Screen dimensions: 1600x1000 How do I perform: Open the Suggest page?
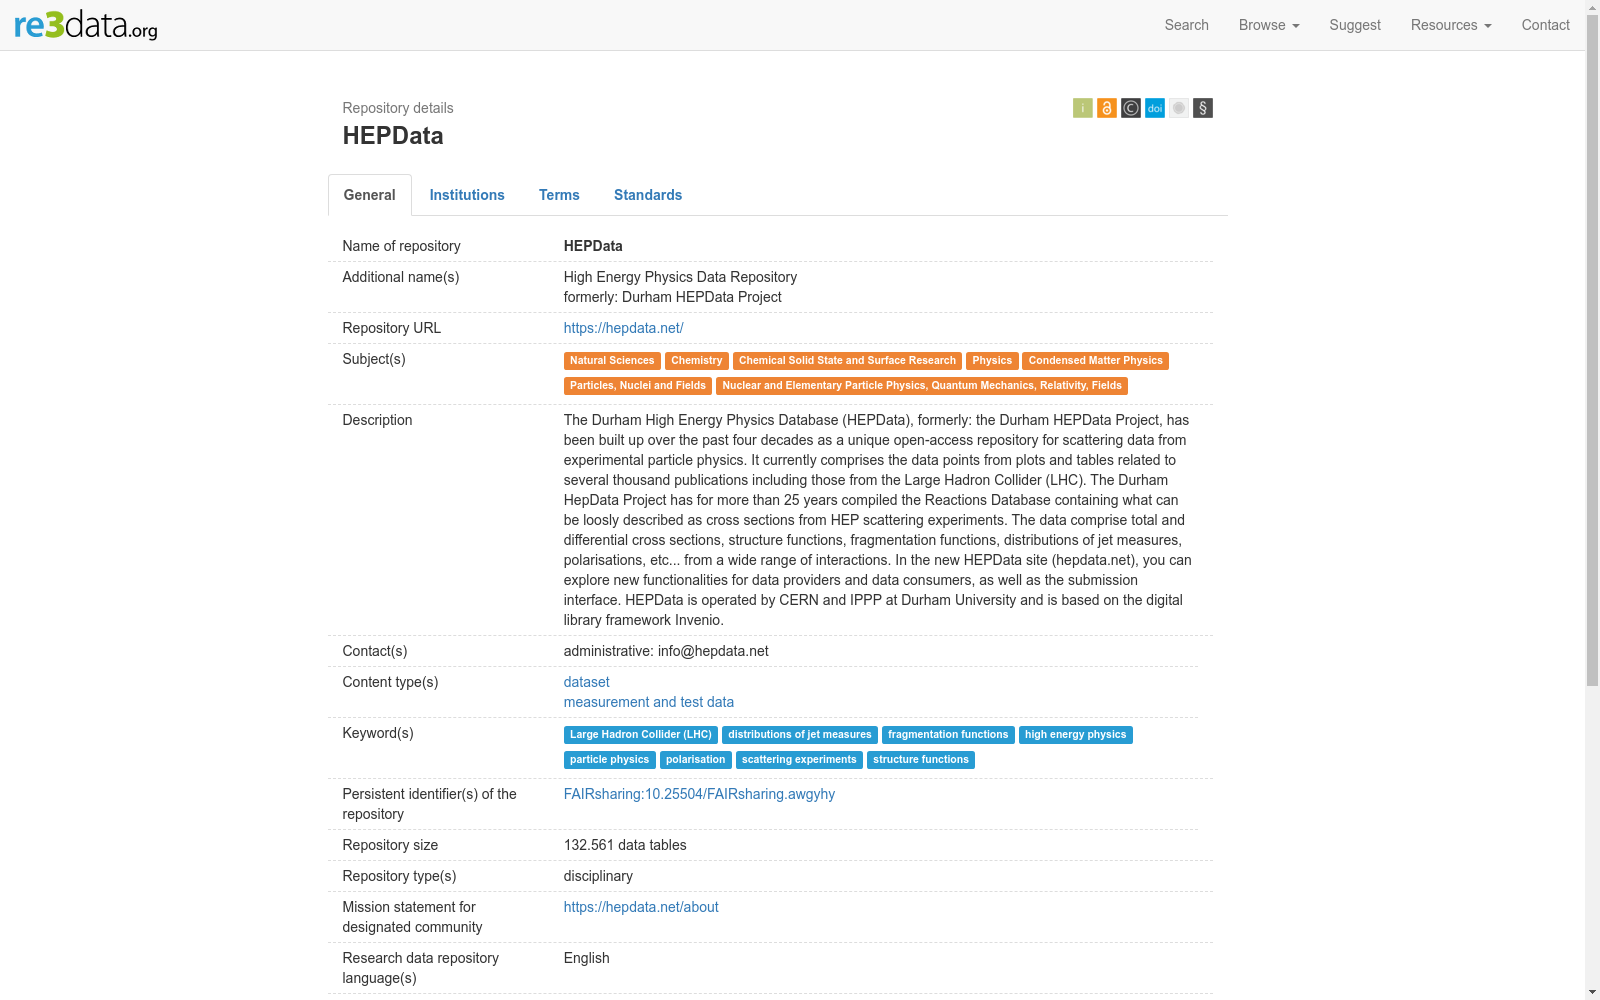(x=1355, y=25)
